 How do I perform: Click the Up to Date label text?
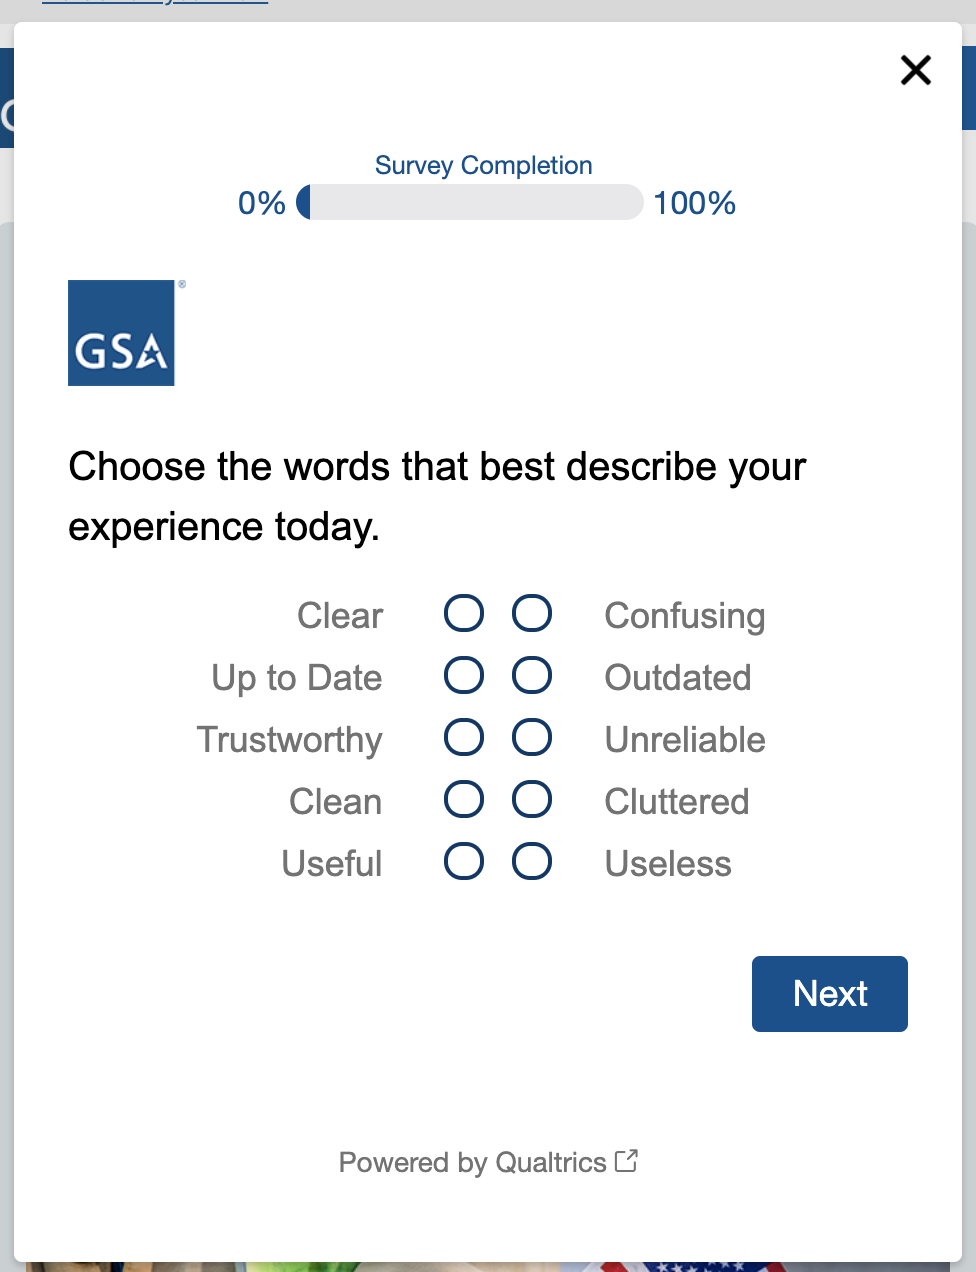click(x=297, y=678)
